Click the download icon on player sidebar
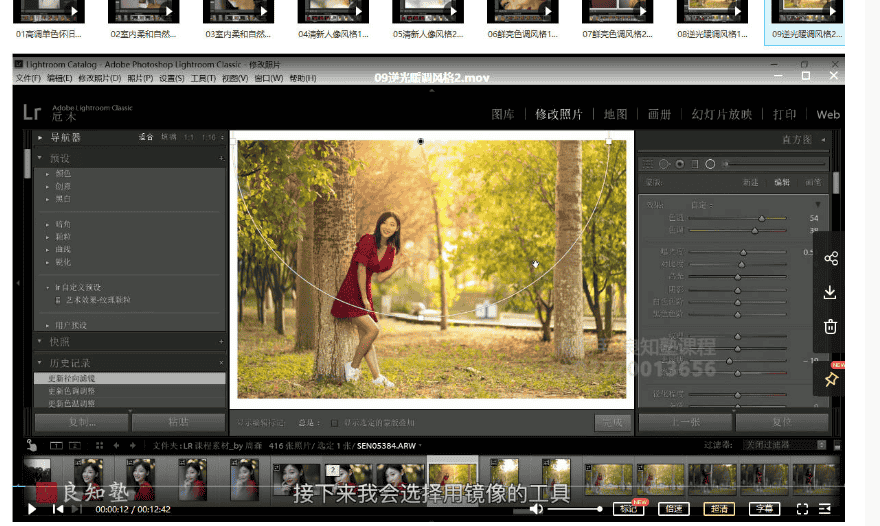The width and height of the screenshot is (880, 526). (x=830, y=292)
